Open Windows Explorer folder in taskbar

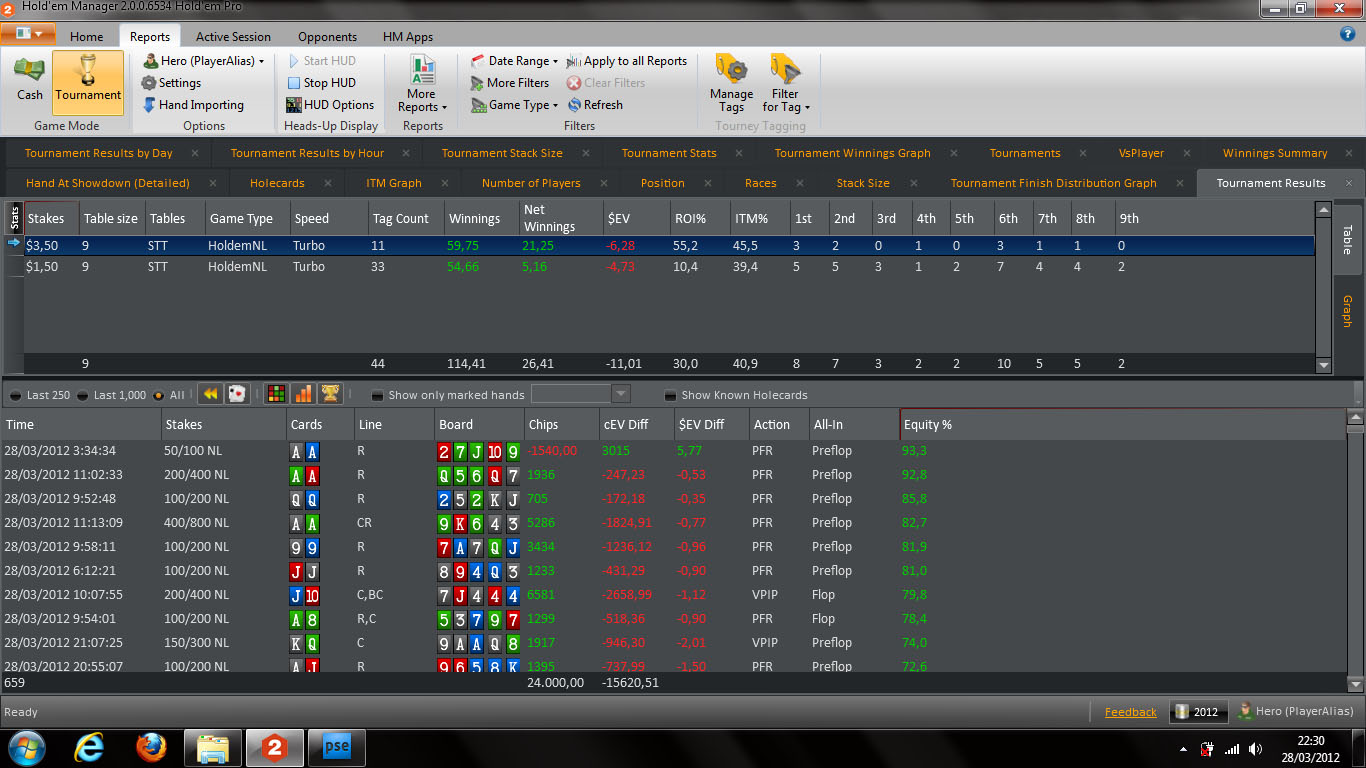(212, 747)
